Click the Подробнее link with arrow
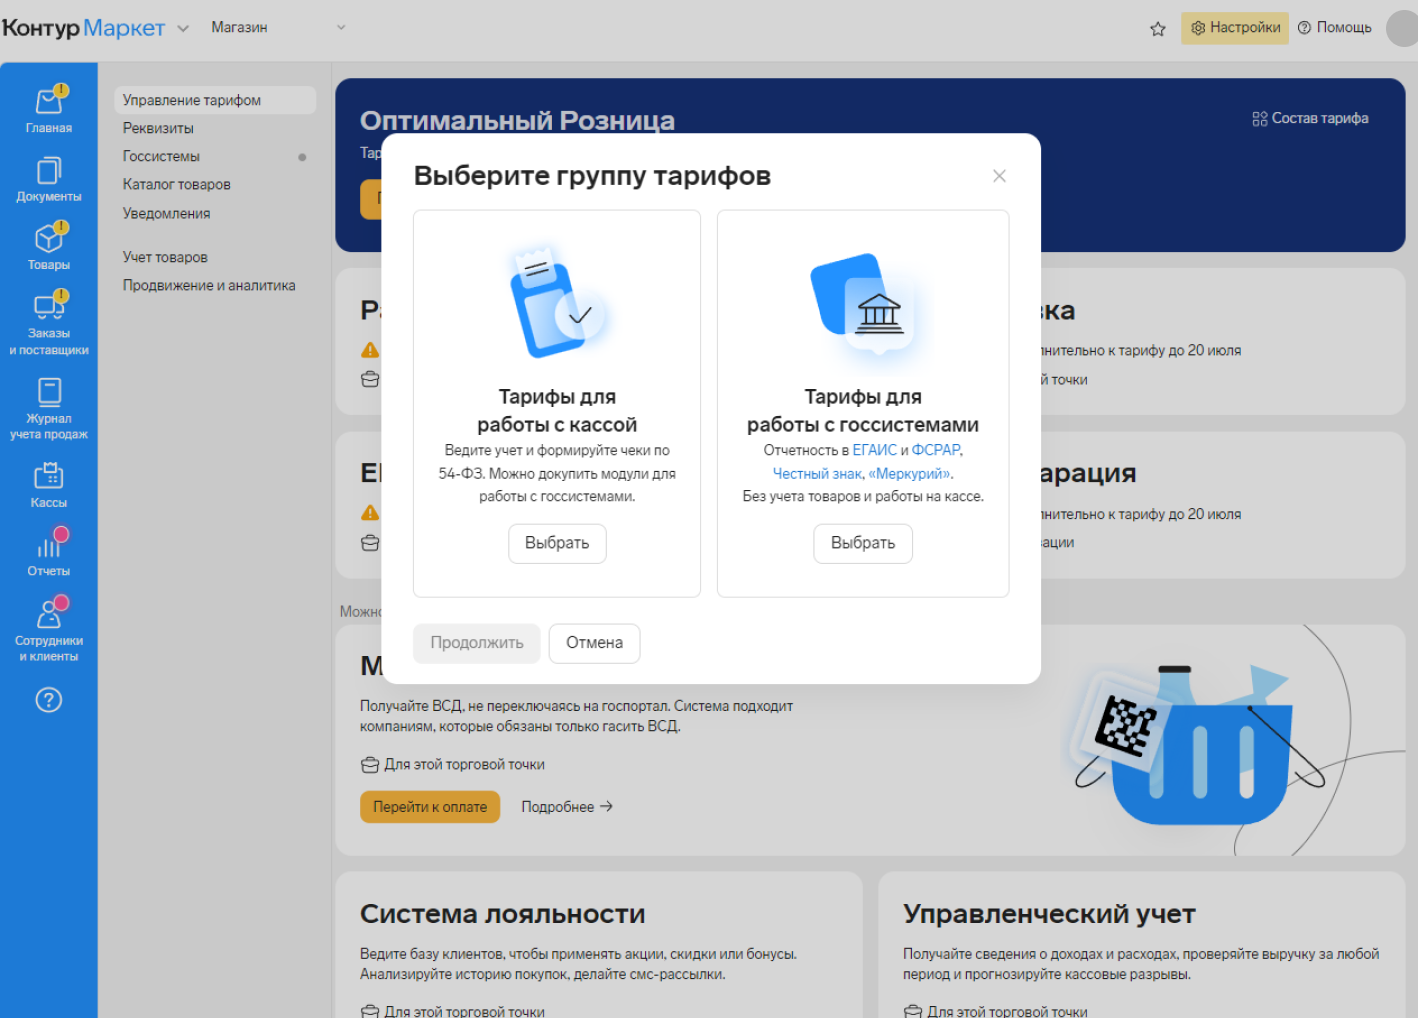Image resolution: width=1418 pixels, height=1018 pixels. point(567,807)
